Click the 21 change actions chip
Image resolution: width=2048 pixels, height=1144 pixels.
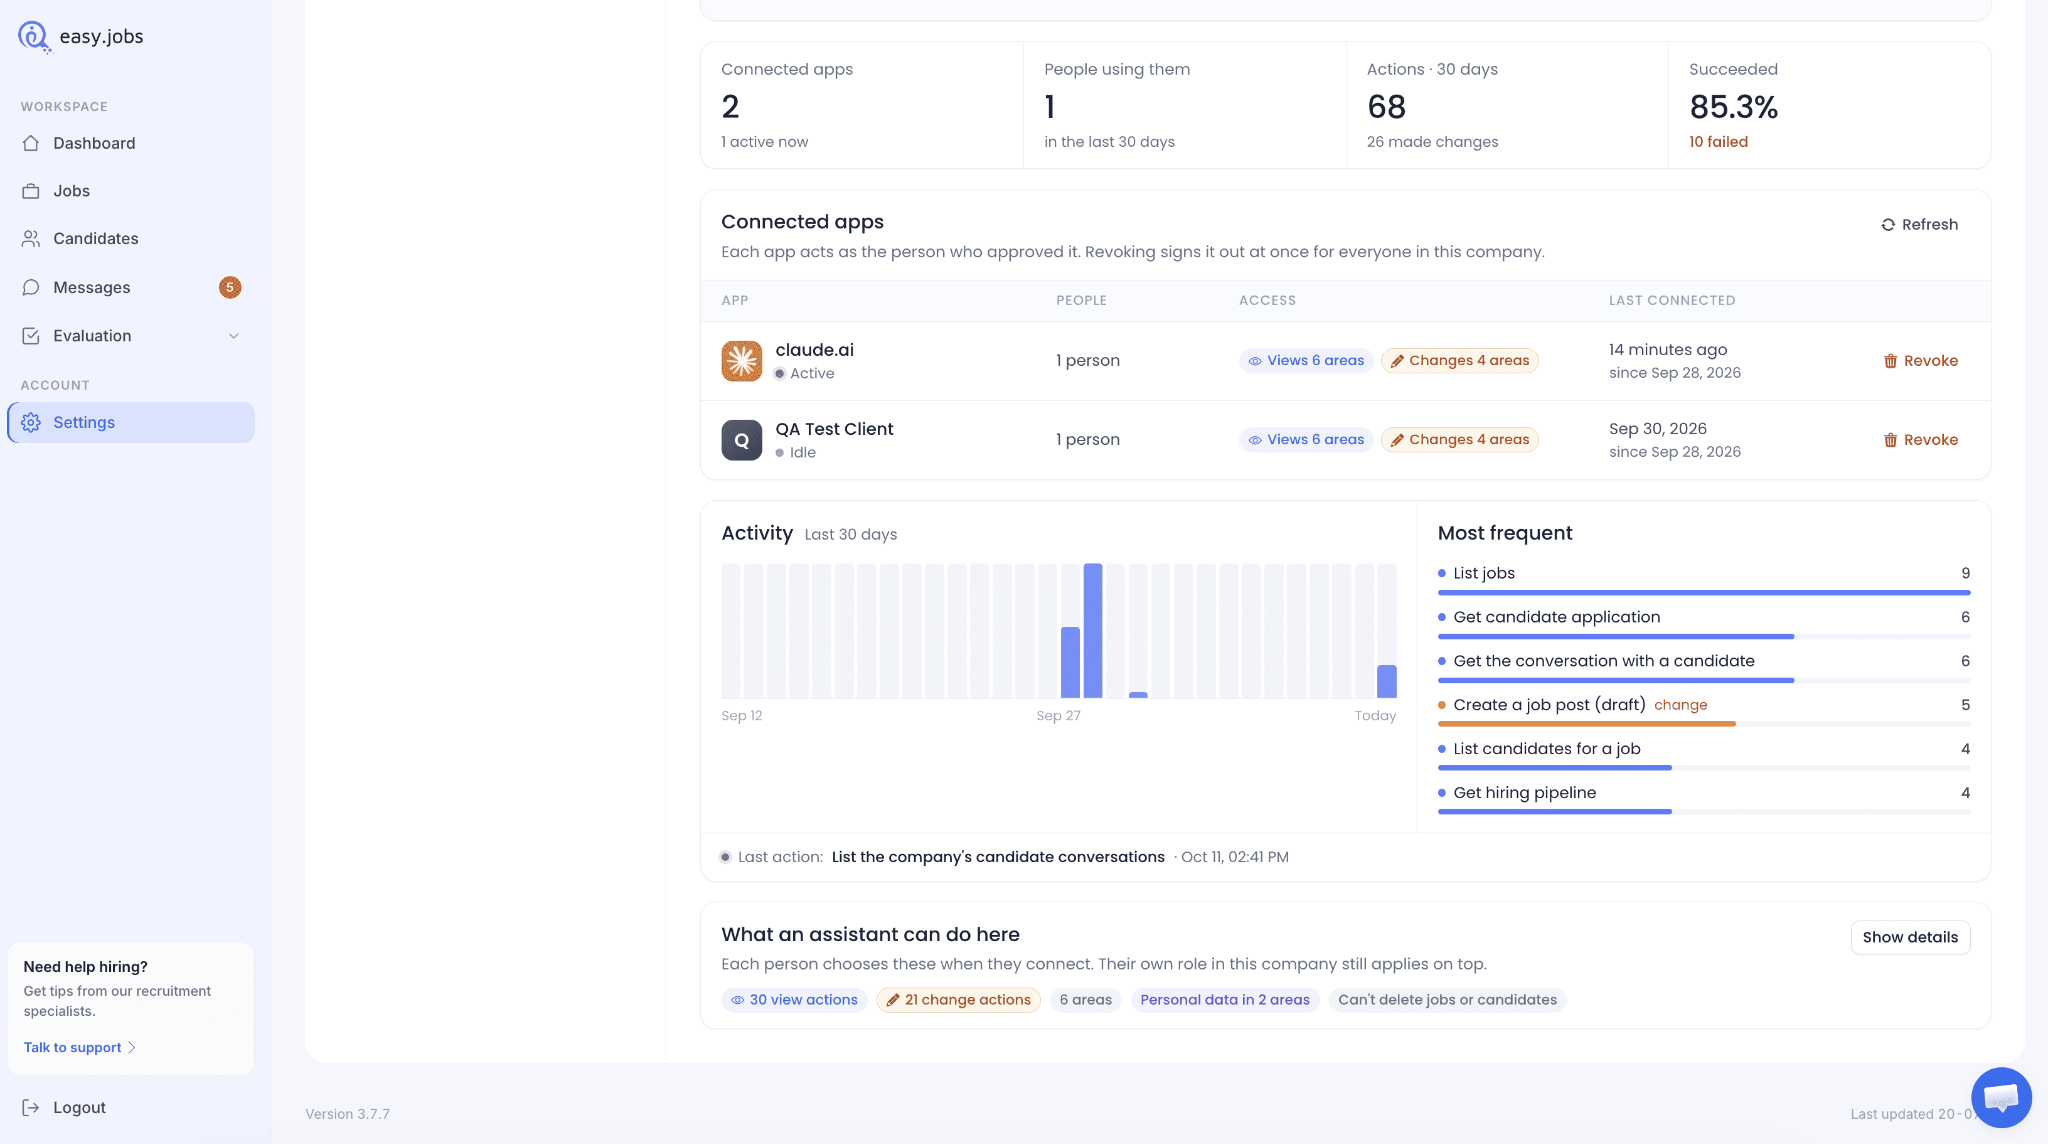pos(958,1000)
